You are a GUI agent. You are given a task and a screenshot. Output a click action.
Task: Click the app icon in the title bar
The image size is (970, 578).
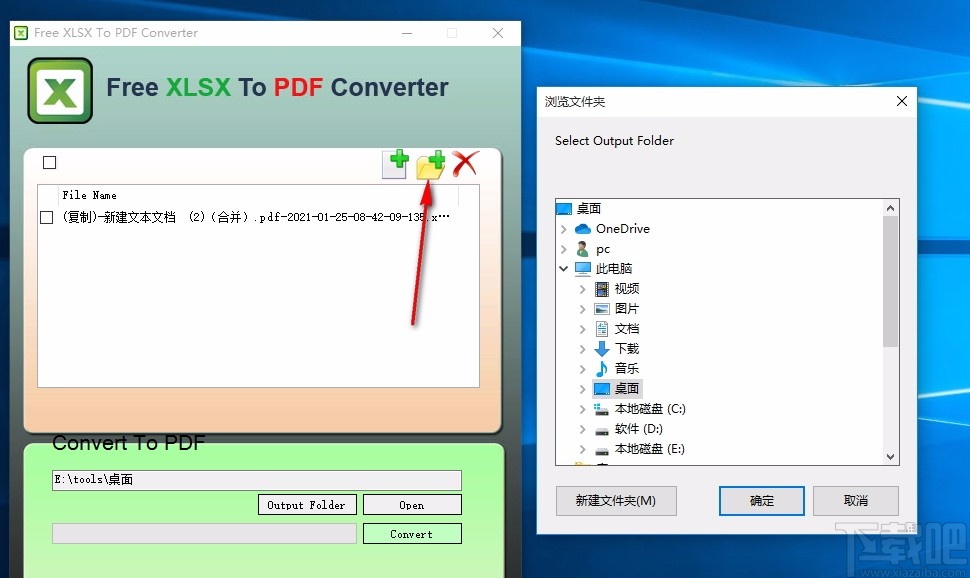[x=19, y=32]
